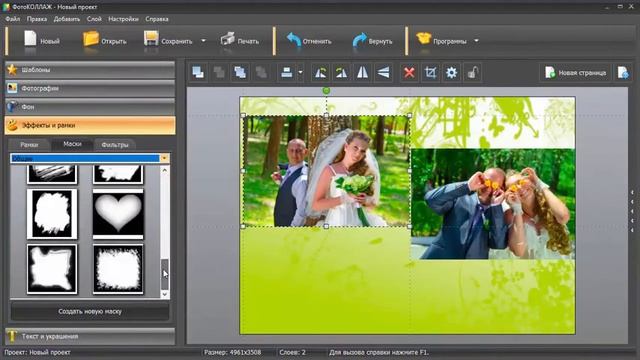Open the Добавить menu
The image size is (640, 360).
67,19
